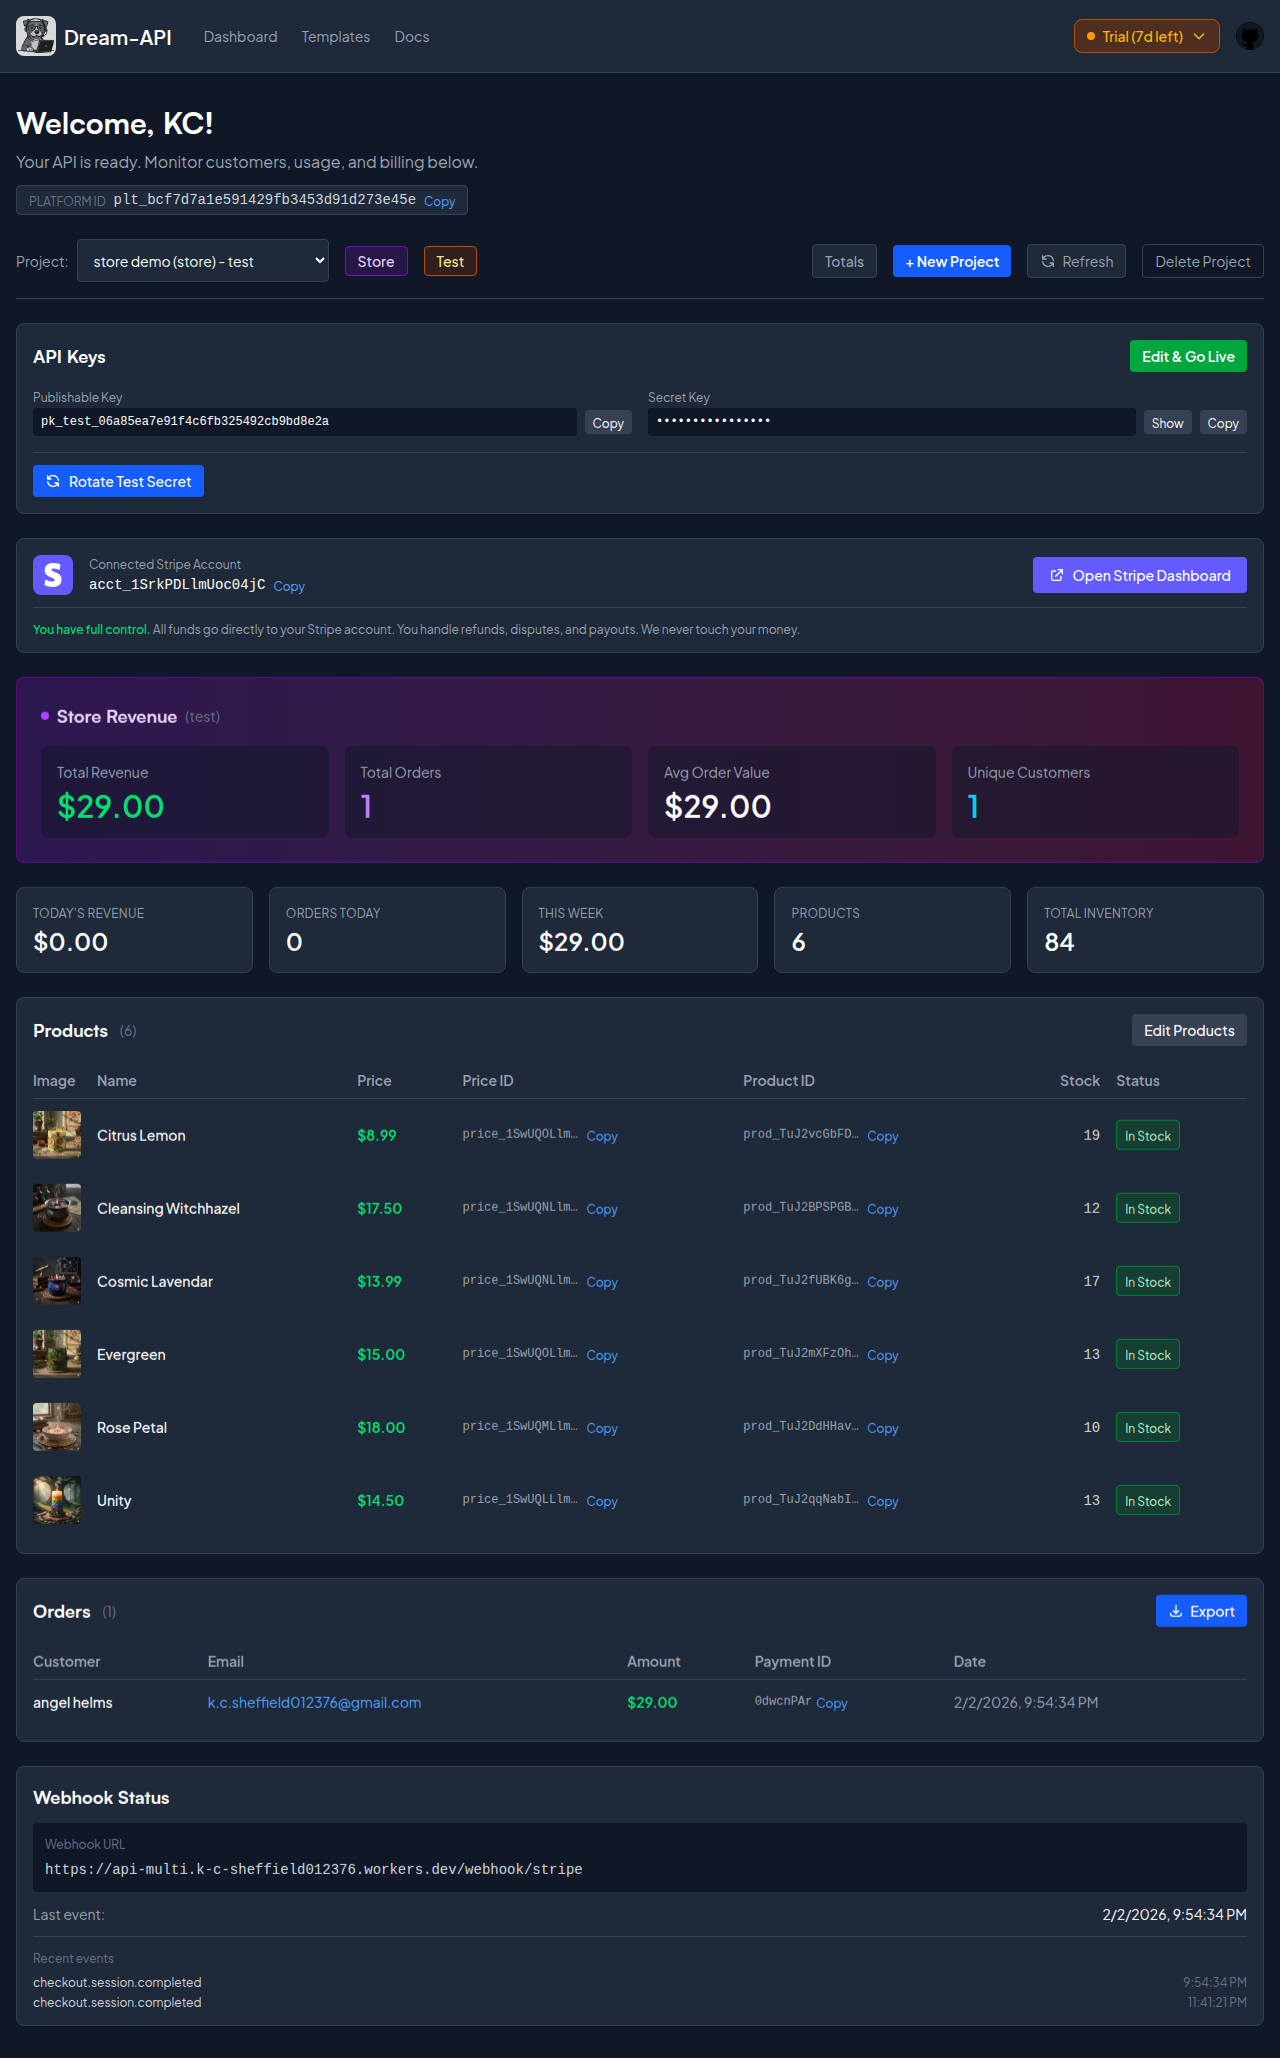Click the Publishable Key field
Screen dimensions: 1280x2059
(304, 422)
